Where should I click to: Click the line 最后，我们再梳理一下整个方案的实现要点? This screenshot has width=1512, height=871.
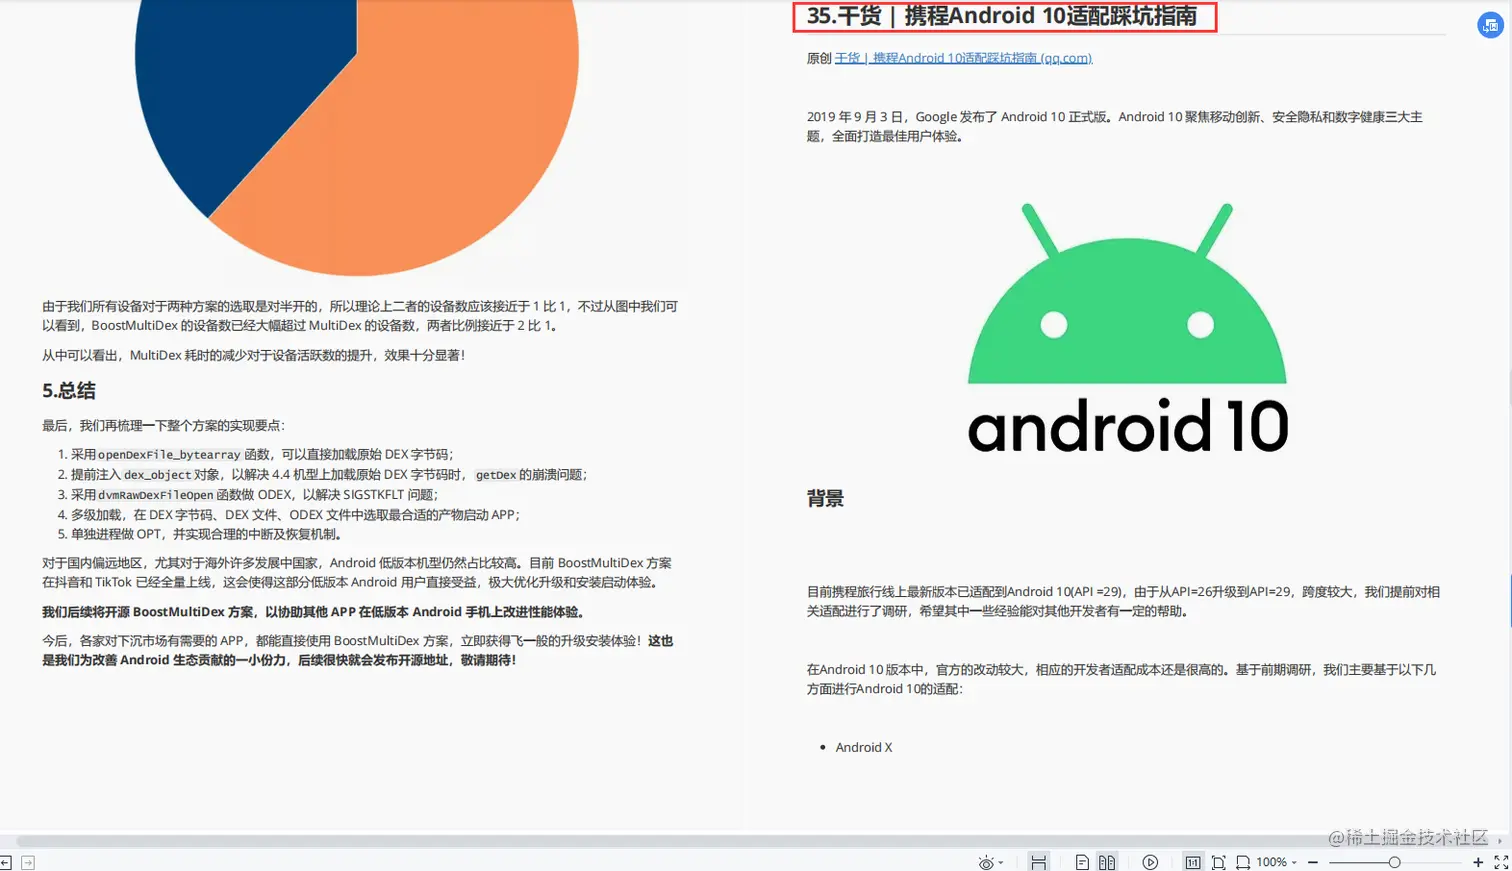click(163, 425)
